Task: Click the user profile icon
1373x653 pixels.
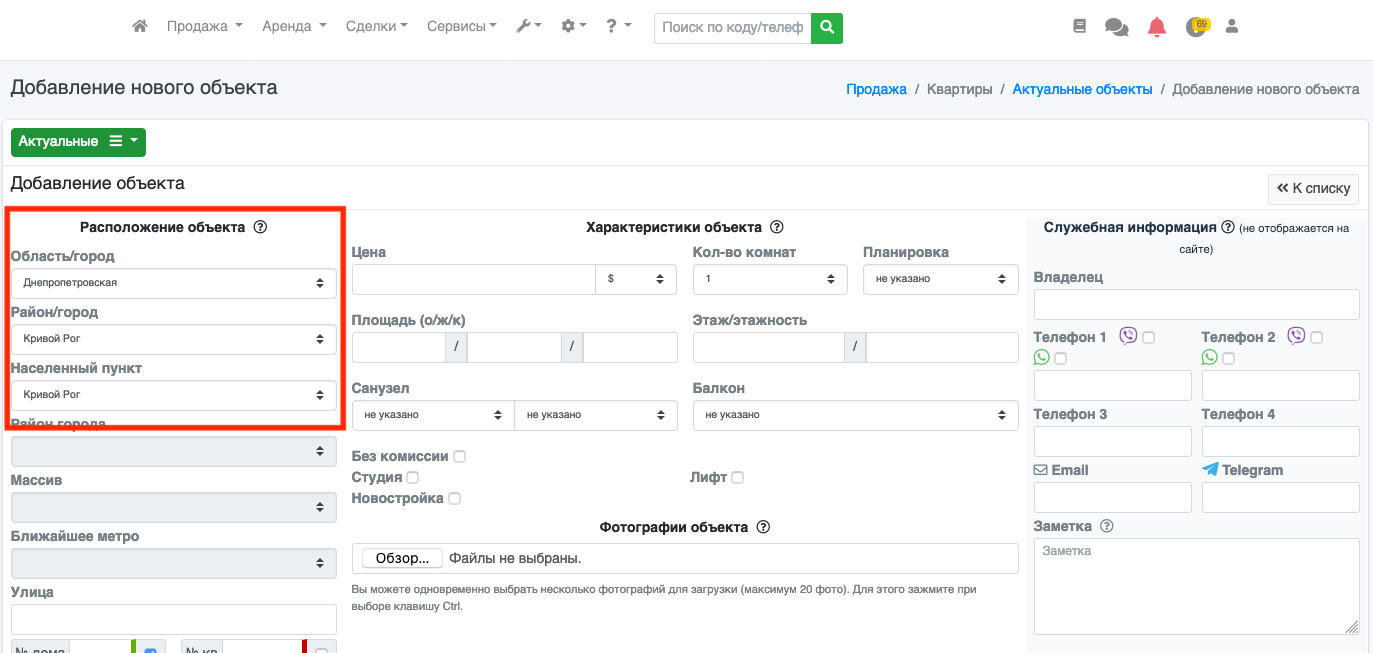Action: [x=1232, y=27]
